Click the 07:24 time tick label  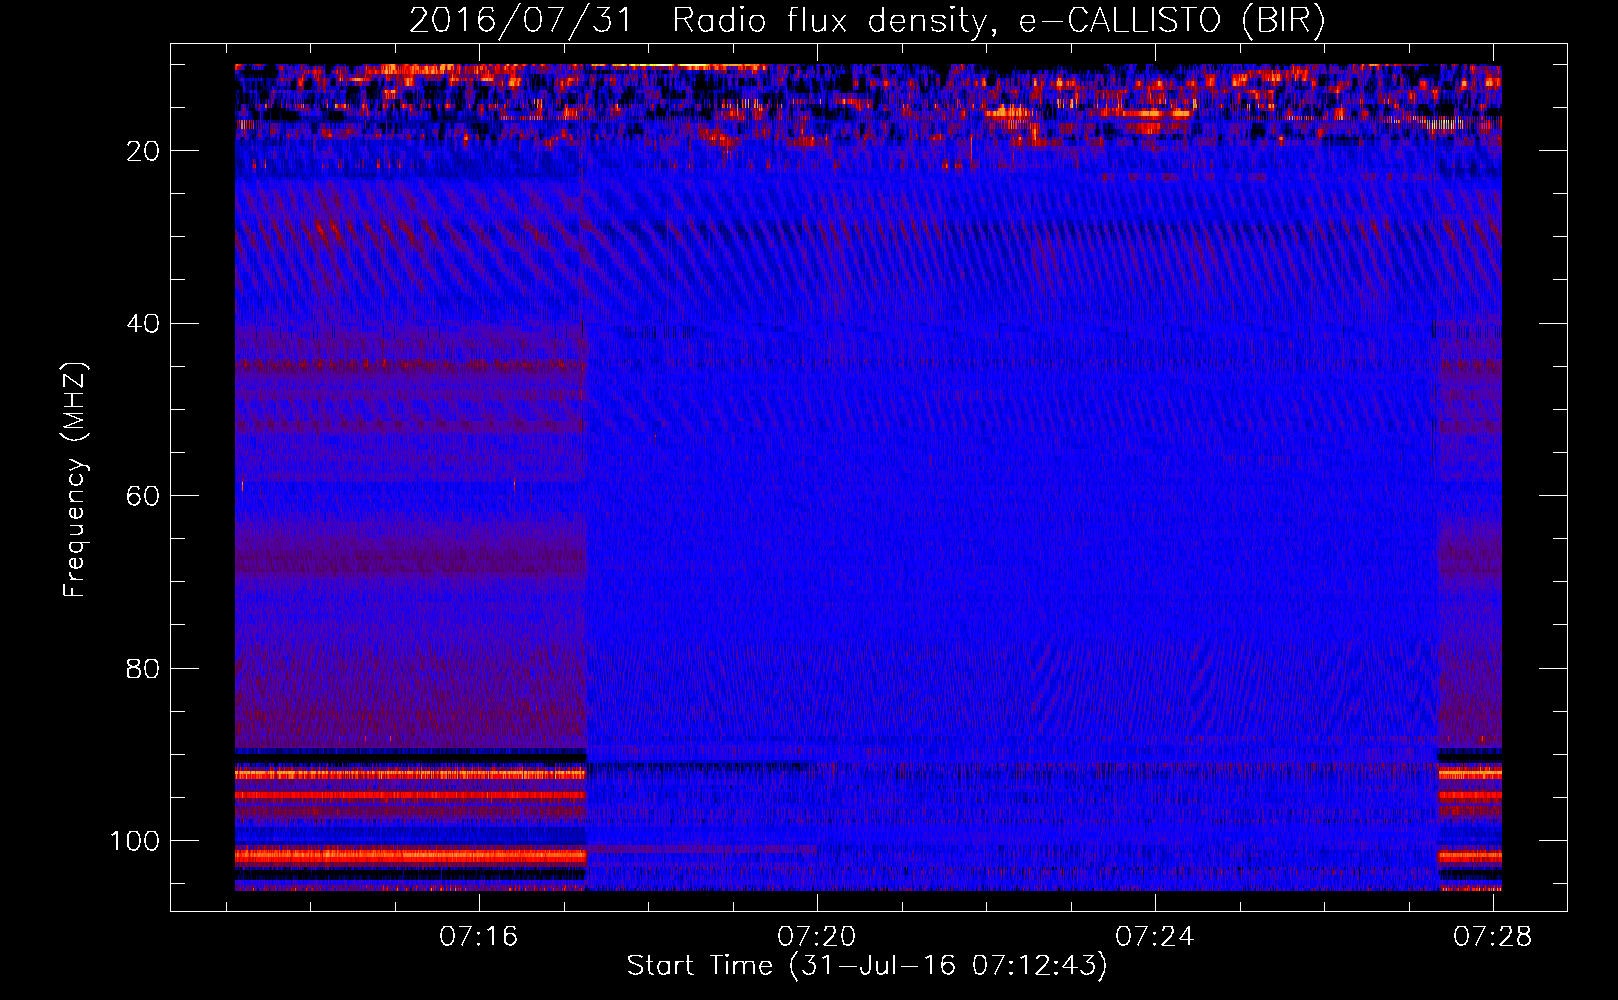pyautogui.click(x=1155, y=936)
